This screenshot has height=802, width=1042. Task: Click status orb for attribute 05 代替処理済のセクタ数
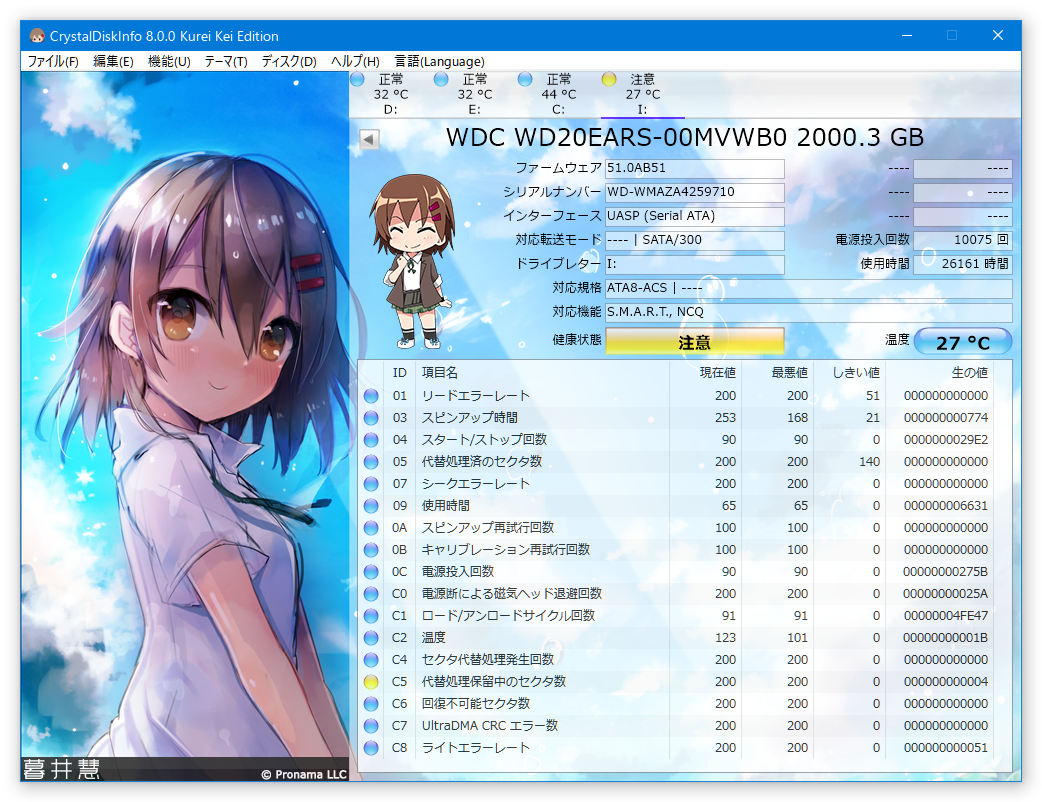pyautogui.click(x=371, y=462)
